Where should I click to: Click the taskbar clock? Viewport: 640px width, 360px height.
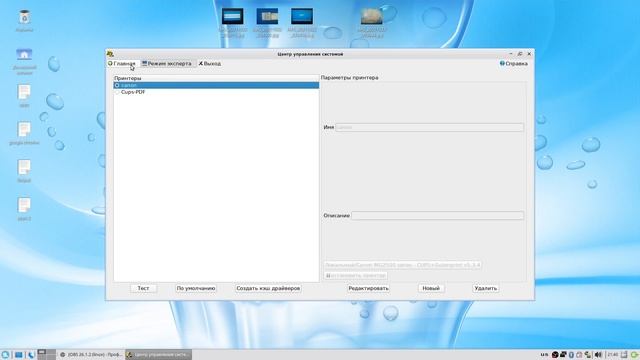(613, 355)
